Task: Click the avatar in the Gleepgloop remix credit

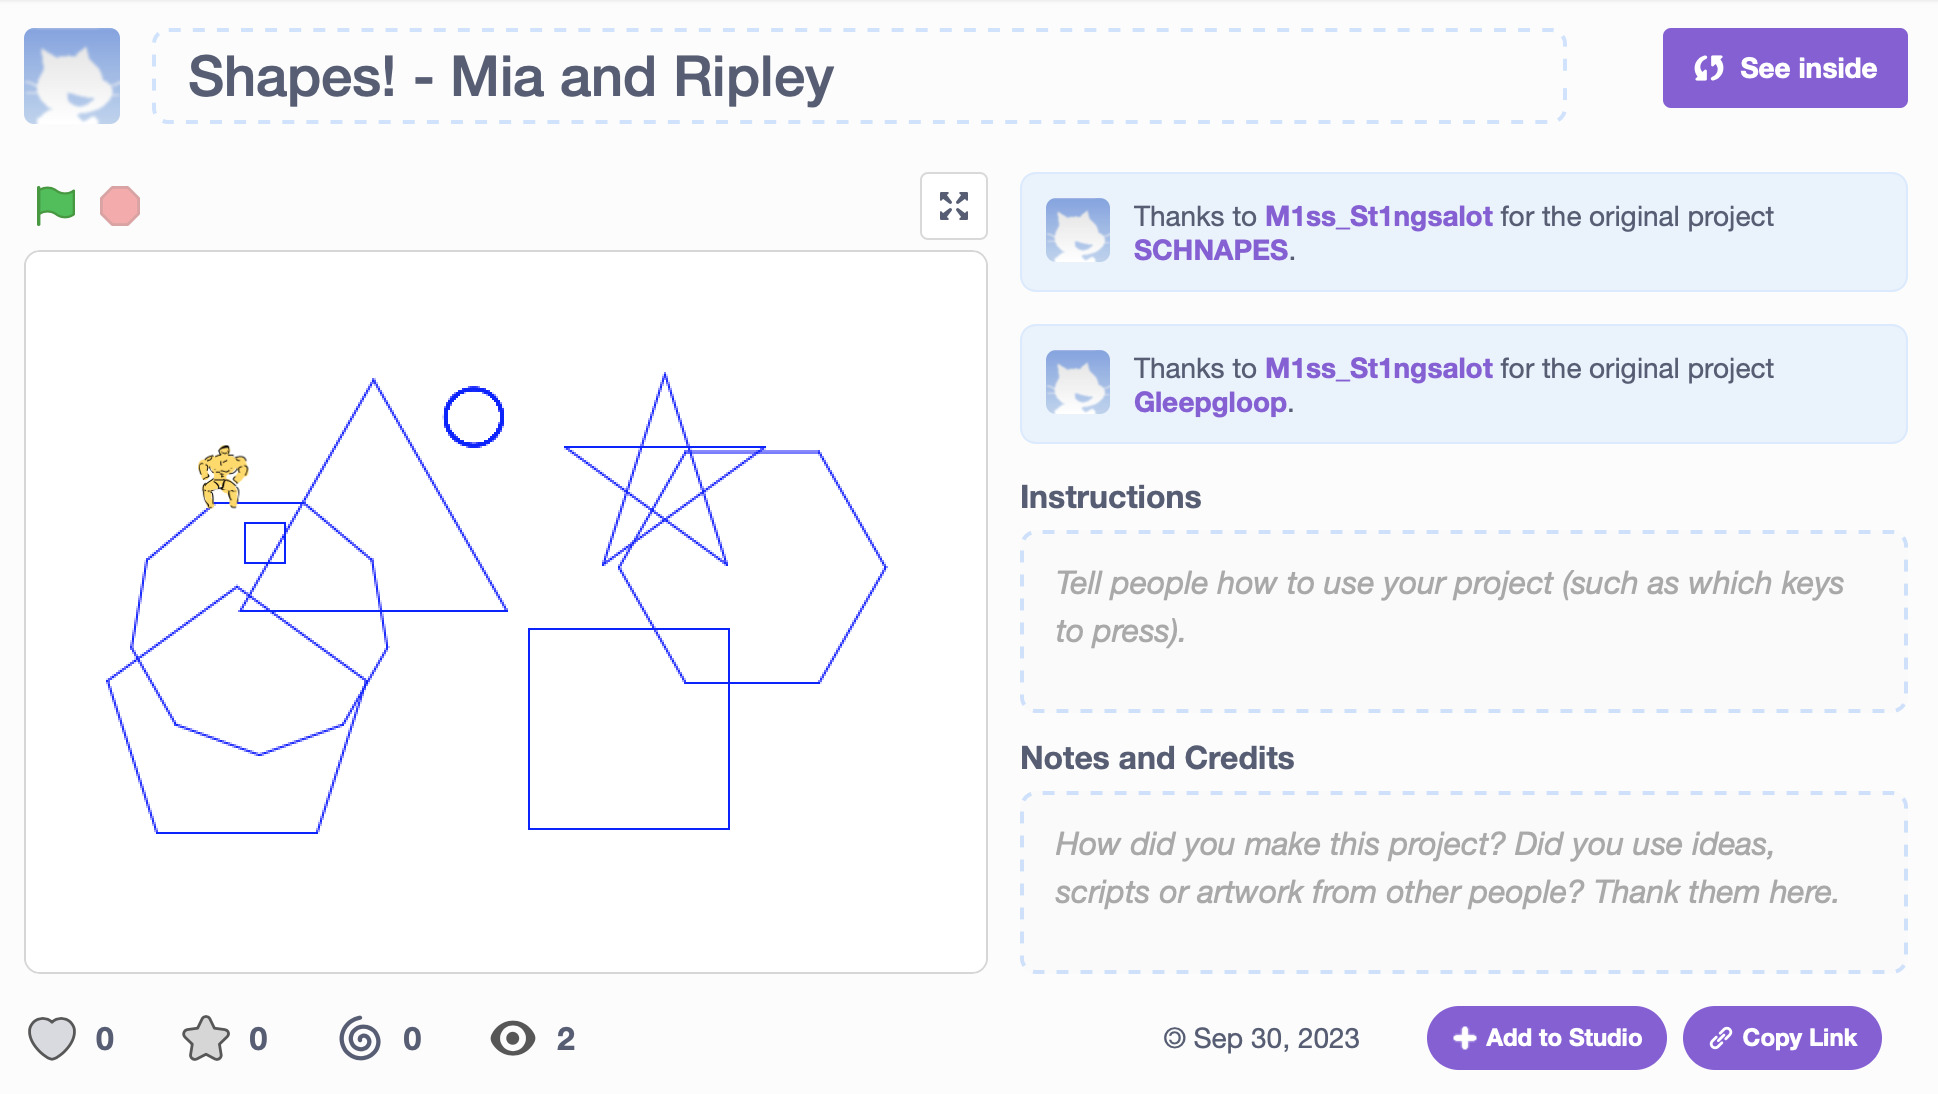Action: [1078, 383]
